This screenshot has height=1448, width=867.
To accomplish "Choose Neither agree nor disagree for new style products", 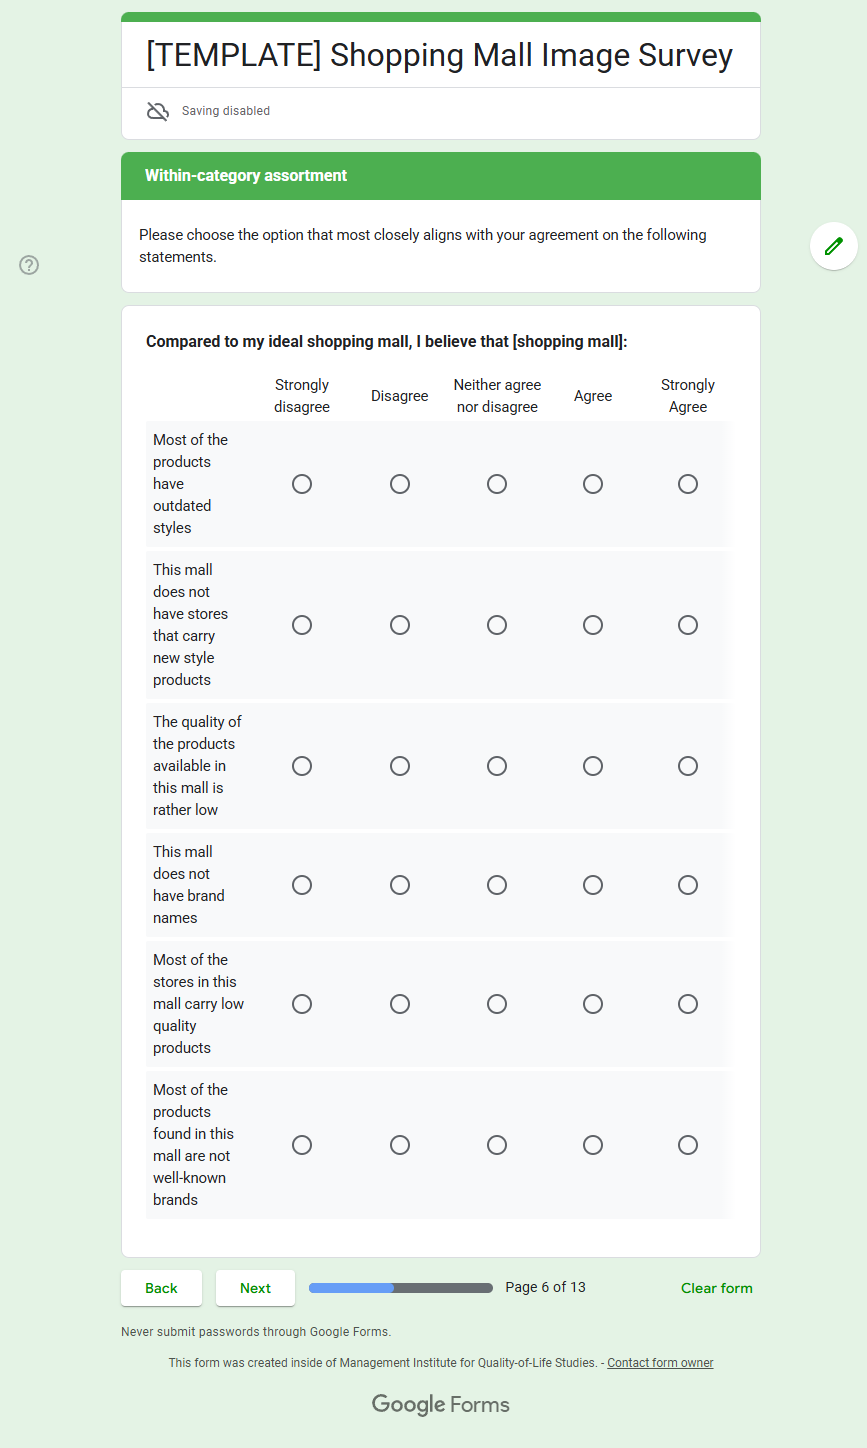I will [497, 625].
